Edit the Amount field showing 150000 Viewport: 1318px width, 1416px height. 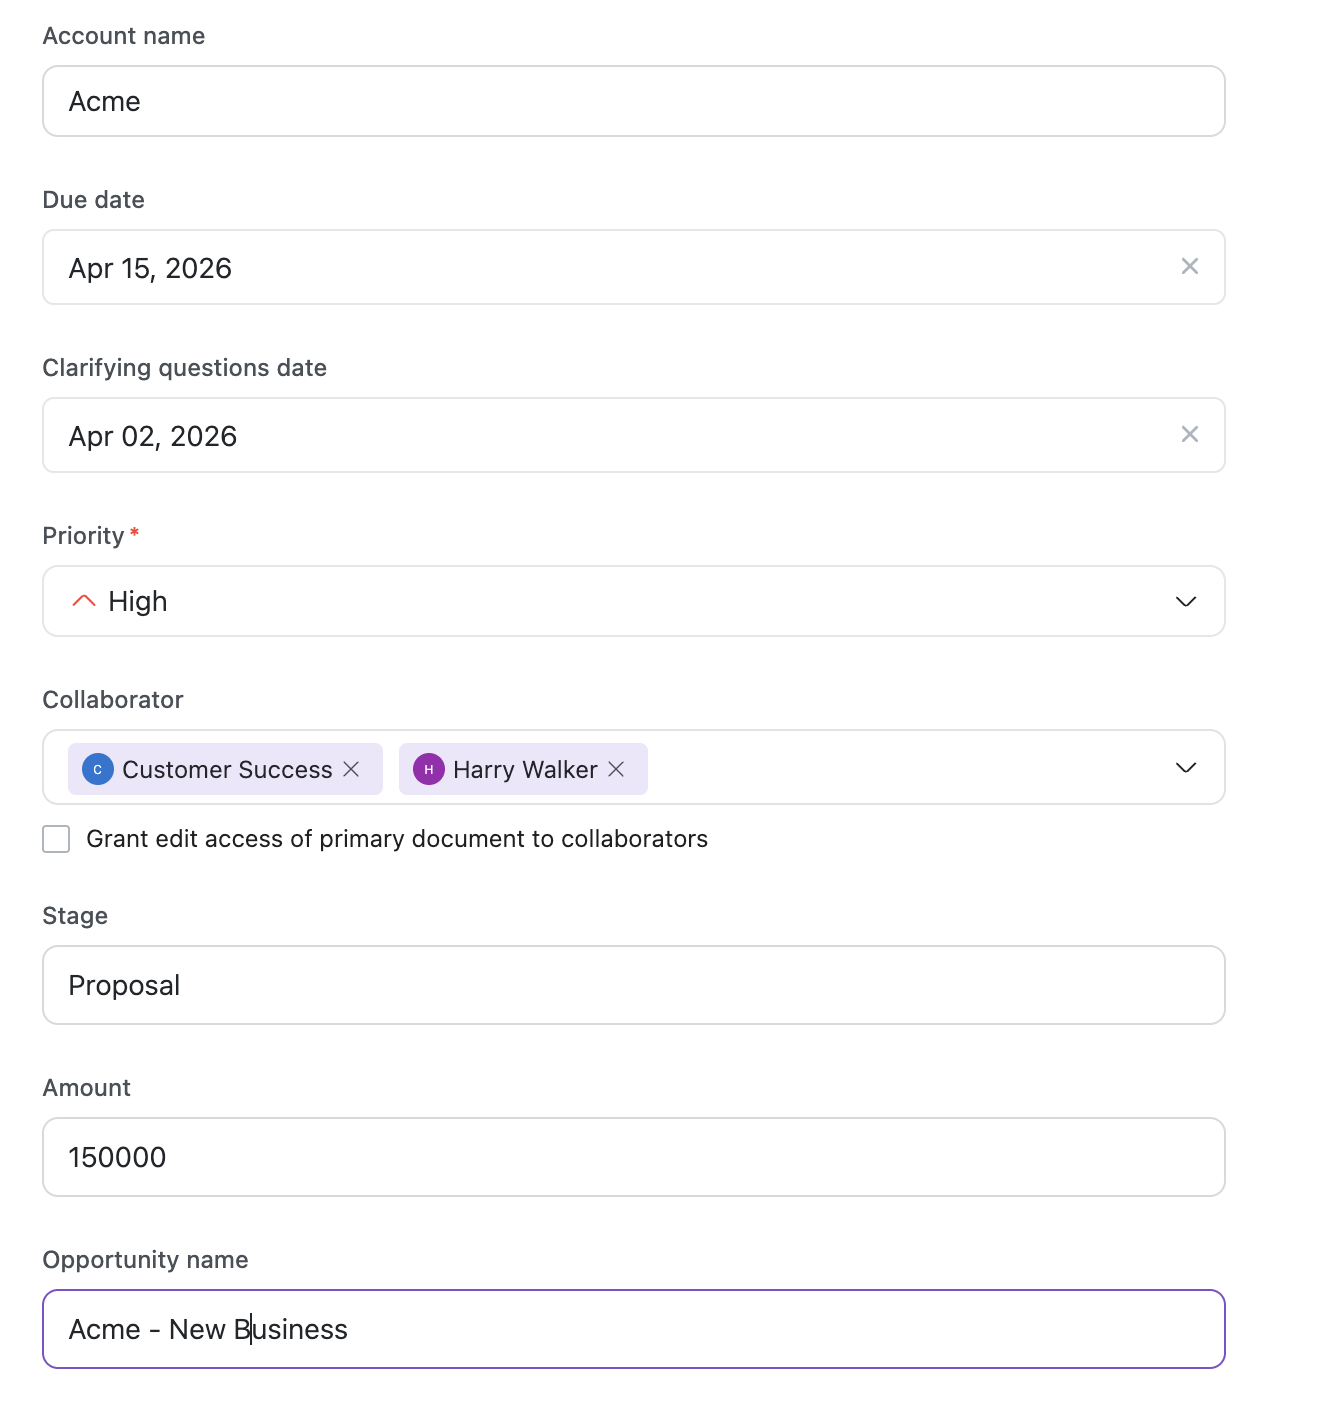coord(633,1157)
